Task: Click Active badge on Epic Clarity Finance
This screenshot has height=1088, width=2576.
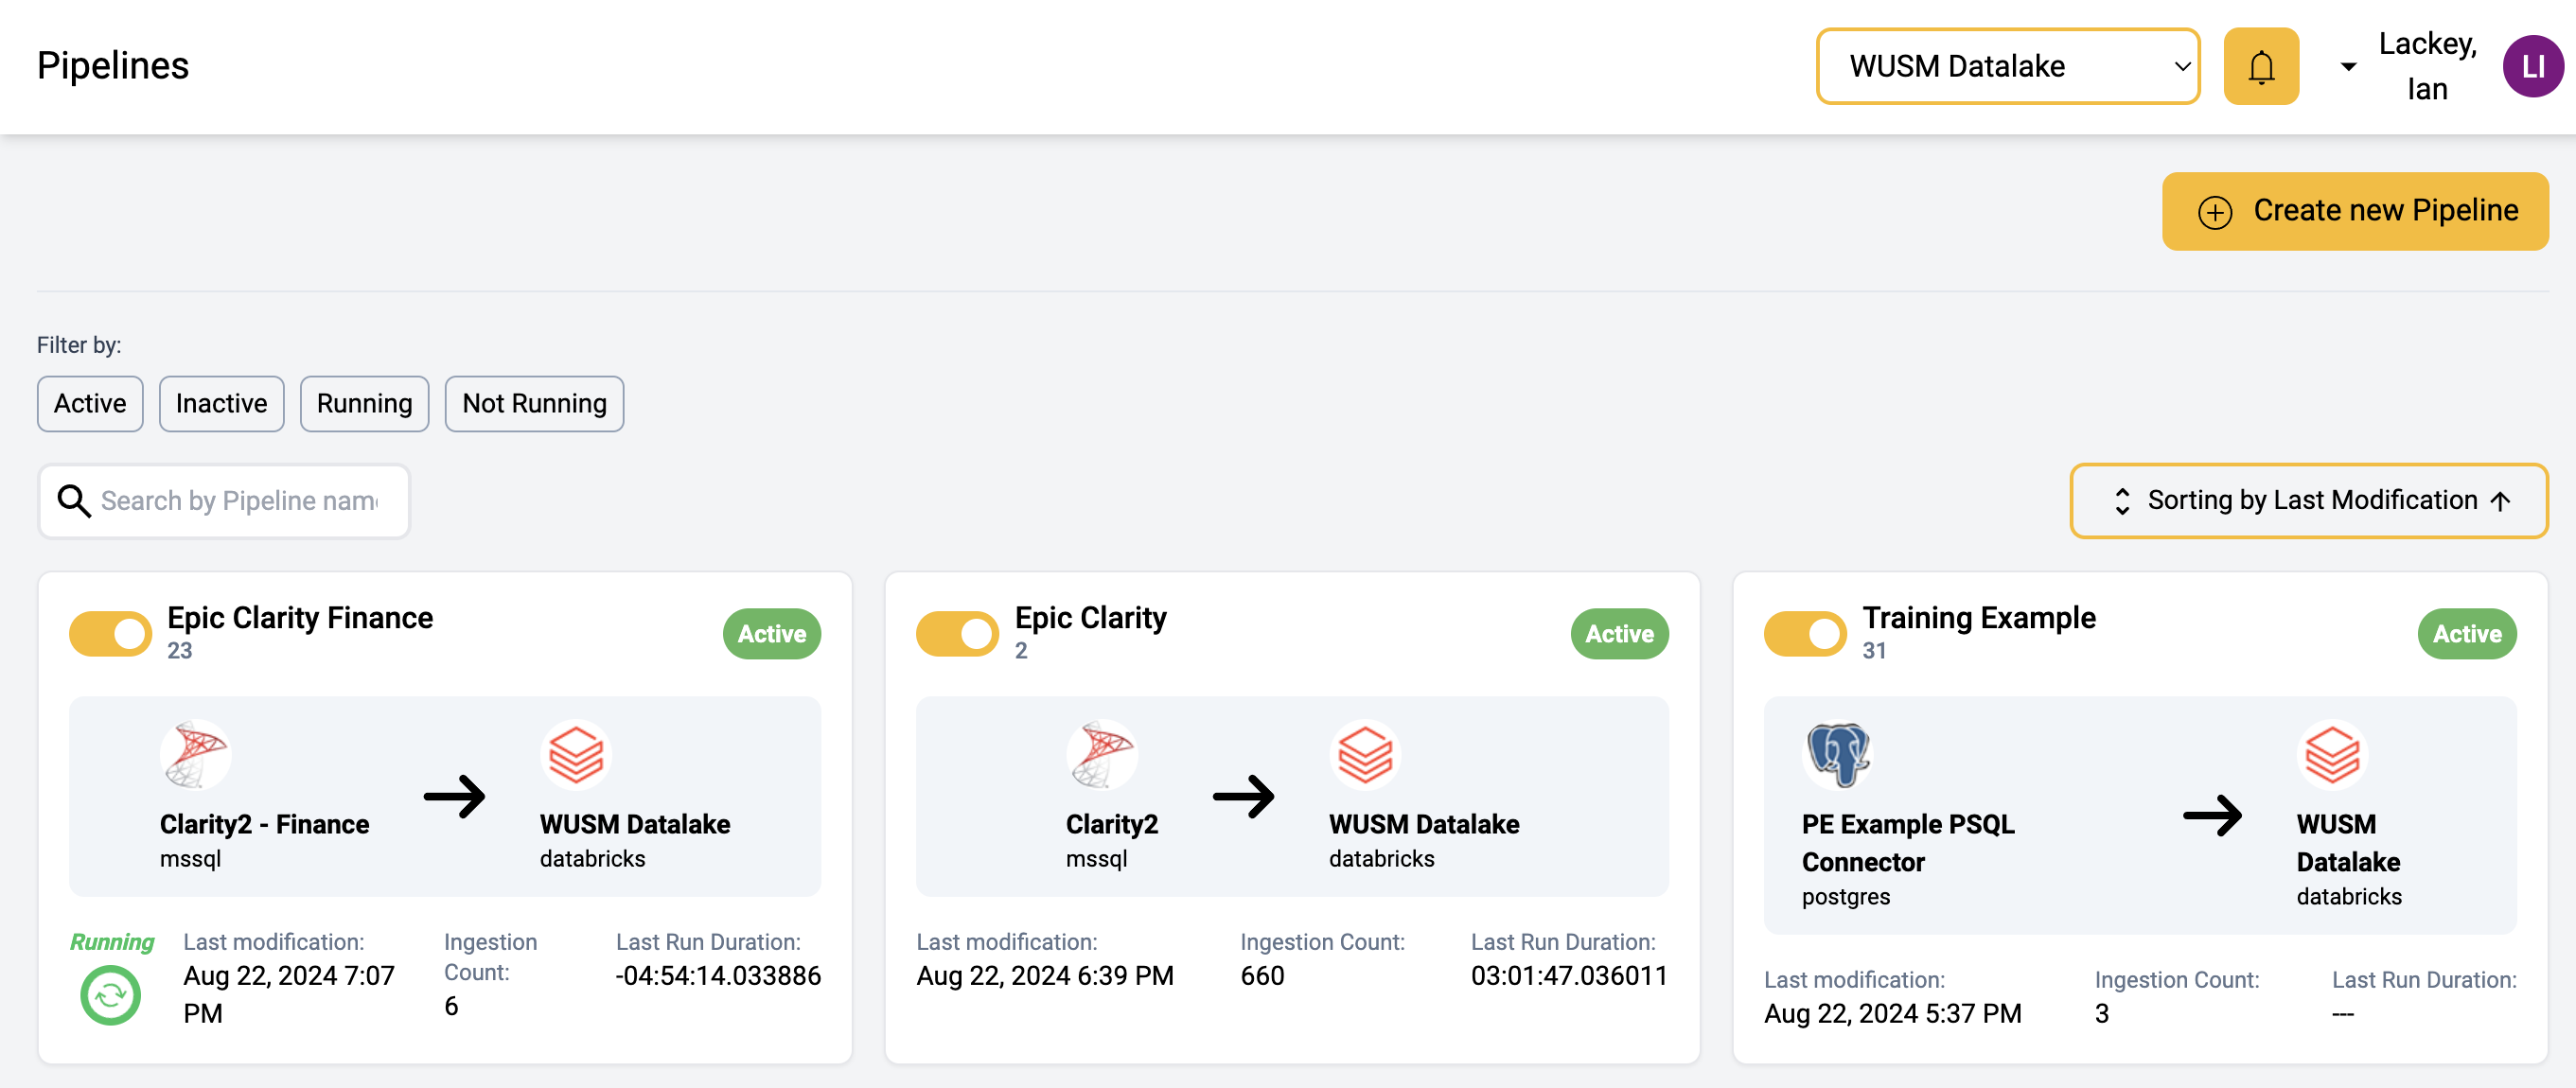Action: pyautogui.click(x=772, y=634)
